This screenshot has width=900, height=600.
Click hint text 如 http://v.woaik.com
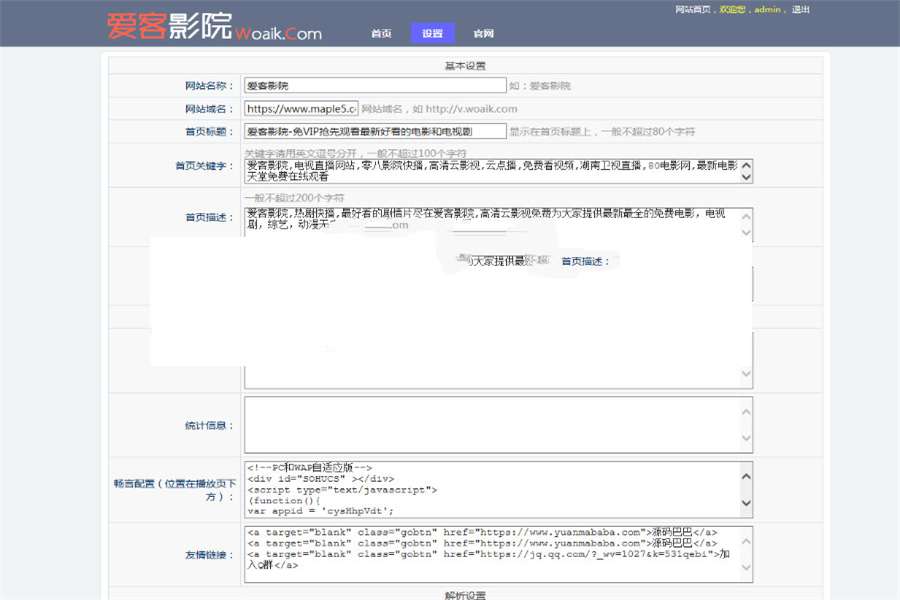[465, 109]
